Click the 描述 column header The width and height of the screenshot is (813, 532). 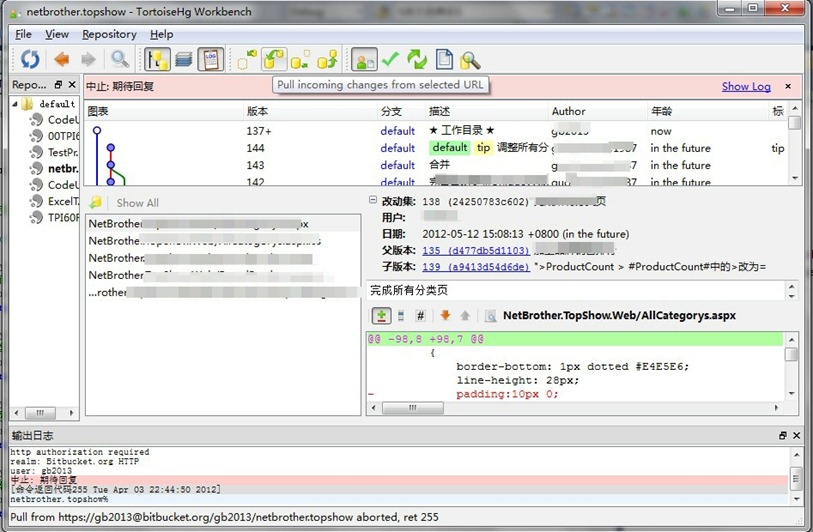pyautogui.click(x=487, y=111)
